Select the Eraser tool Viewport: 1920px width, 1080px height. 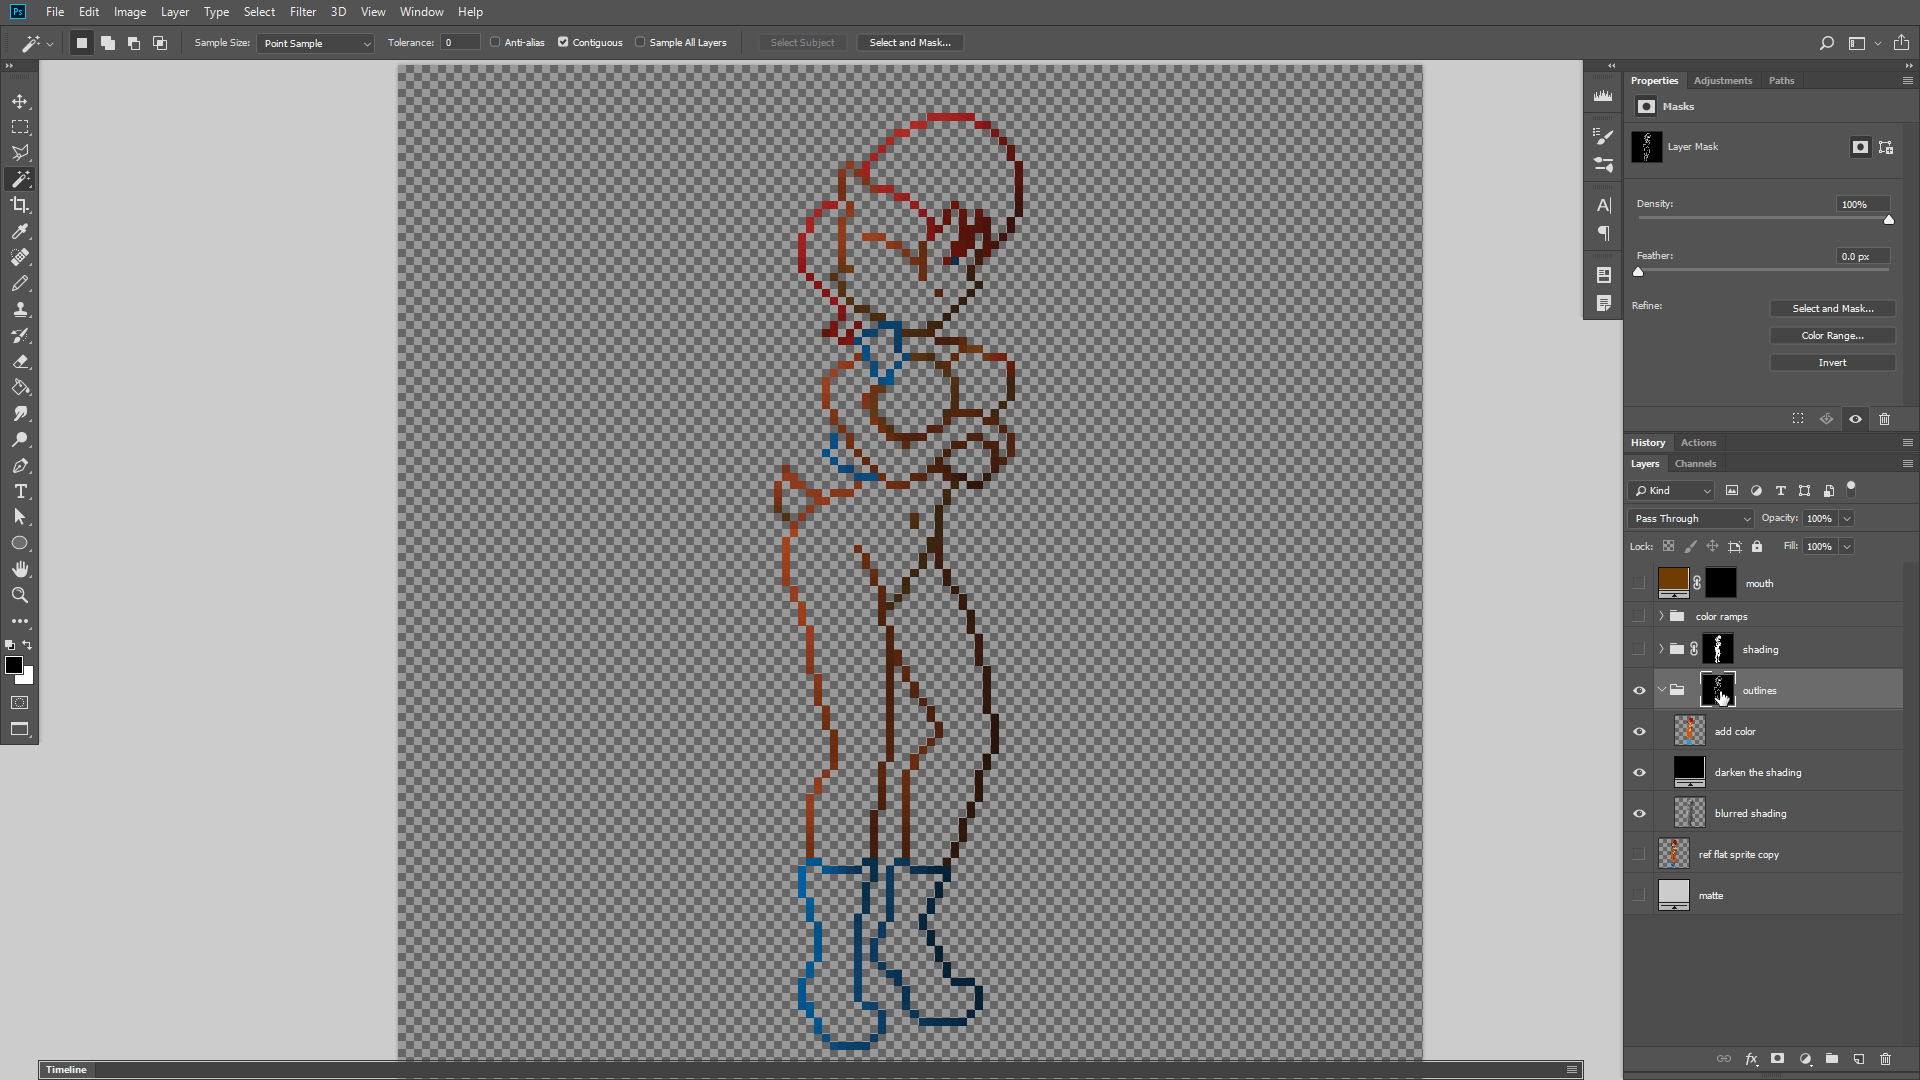click(20, 361)
